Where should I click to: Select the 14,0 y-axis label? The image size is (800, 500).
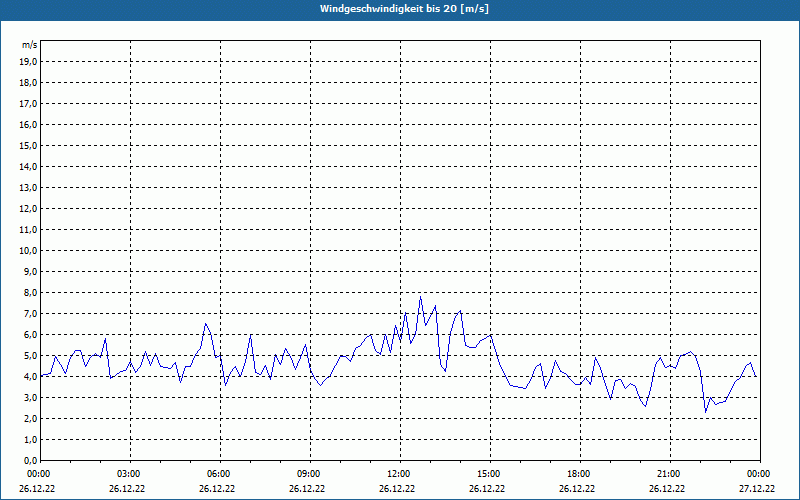tap(29, 166)
